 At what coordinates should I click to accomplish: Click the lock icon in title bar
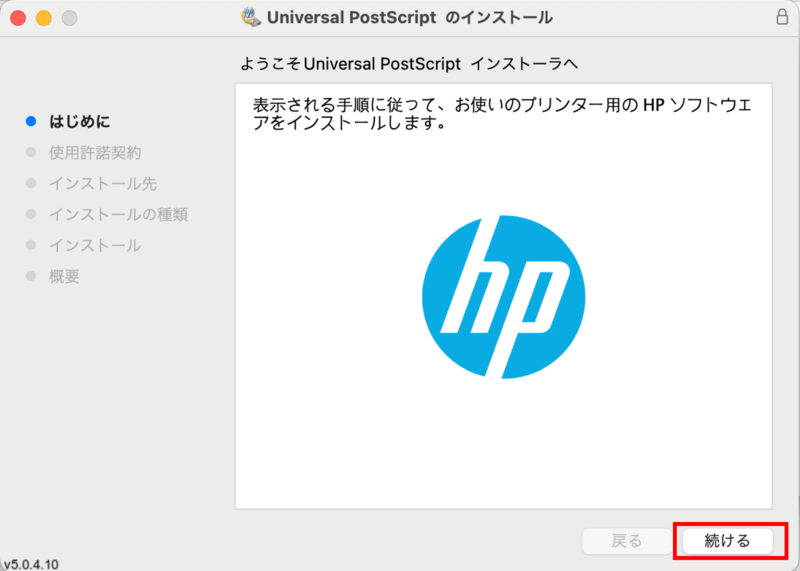coord(781,17)
